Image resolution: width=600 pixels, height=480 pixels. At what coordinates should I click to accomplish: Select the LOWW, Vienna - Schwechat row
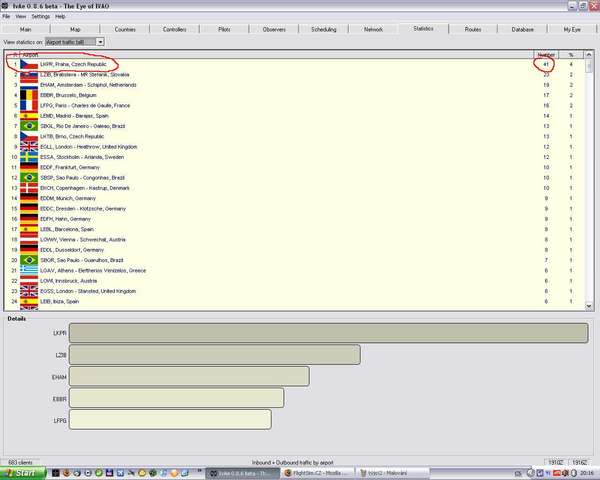click(x=295, y=240)
